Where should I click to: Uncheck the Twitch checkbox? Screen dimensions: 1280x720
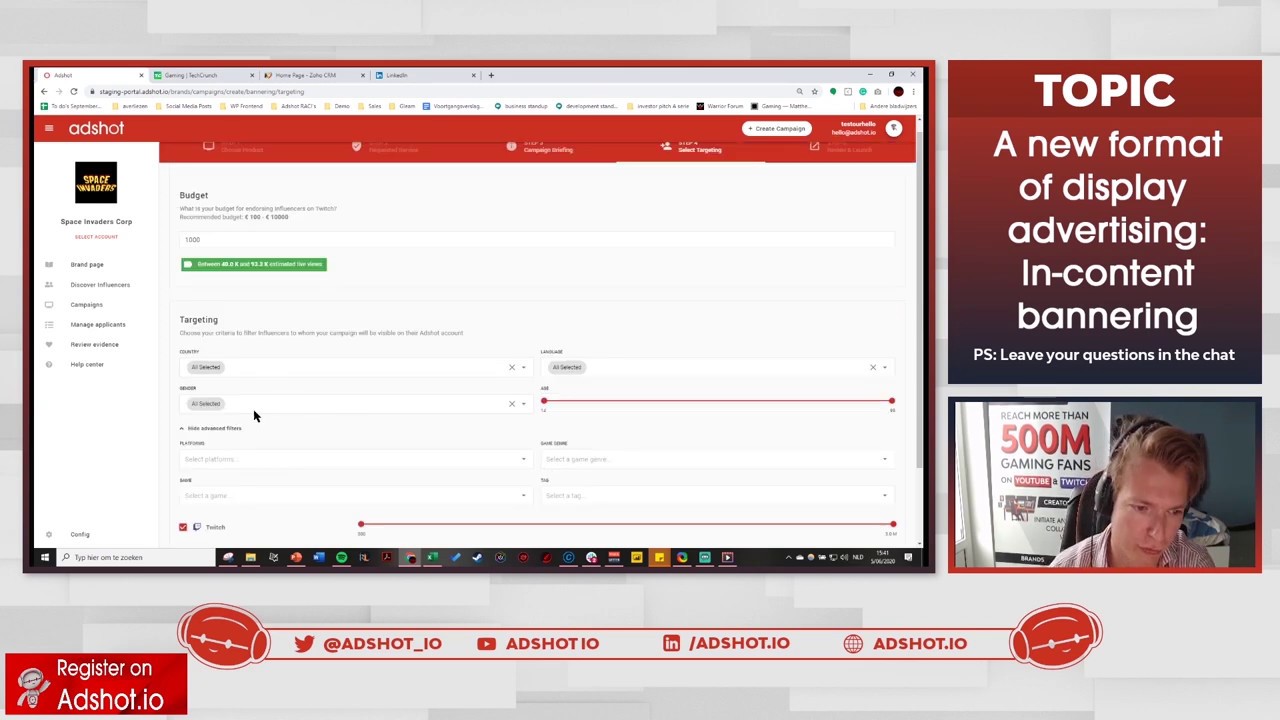click(x=183, y=527)
